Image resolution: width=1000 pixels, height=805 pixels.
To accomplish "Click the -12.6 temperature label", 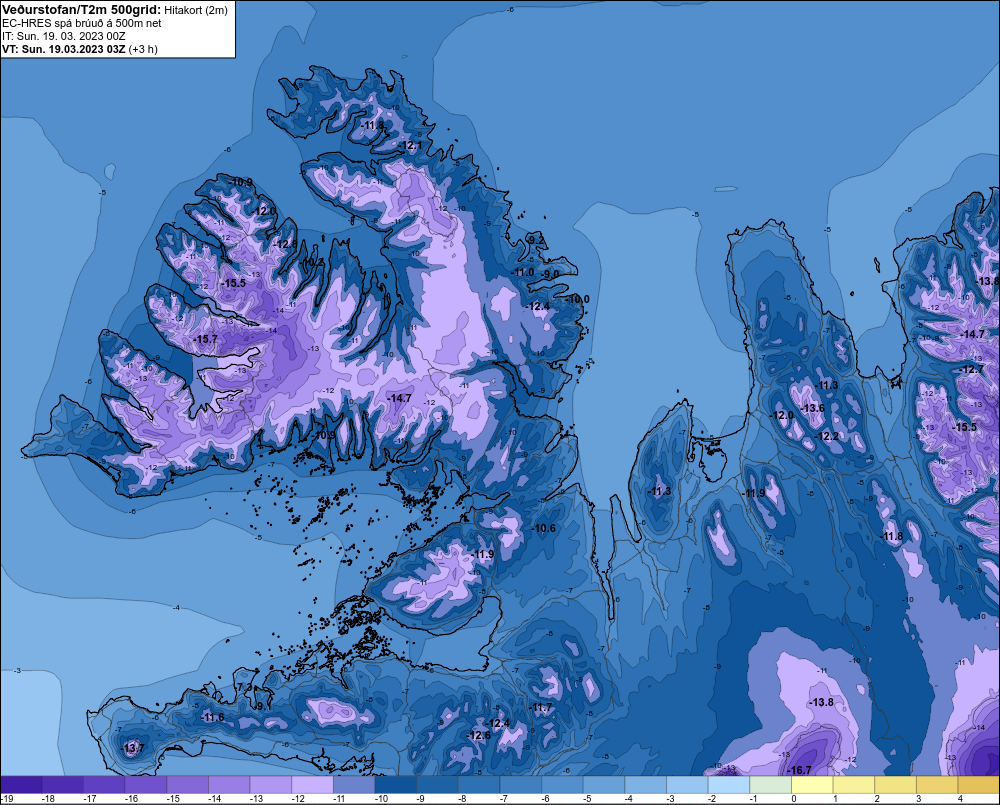I will (479, 735).
